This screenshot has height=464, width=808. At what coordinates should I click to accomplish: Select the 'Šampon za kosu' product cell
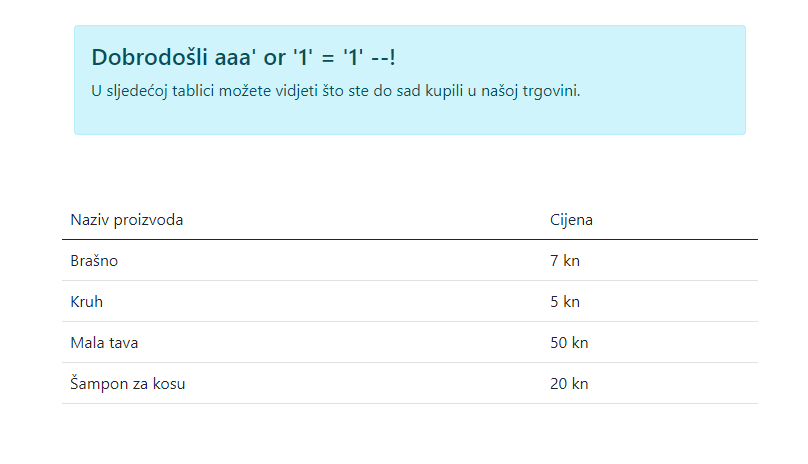point(128,384)
